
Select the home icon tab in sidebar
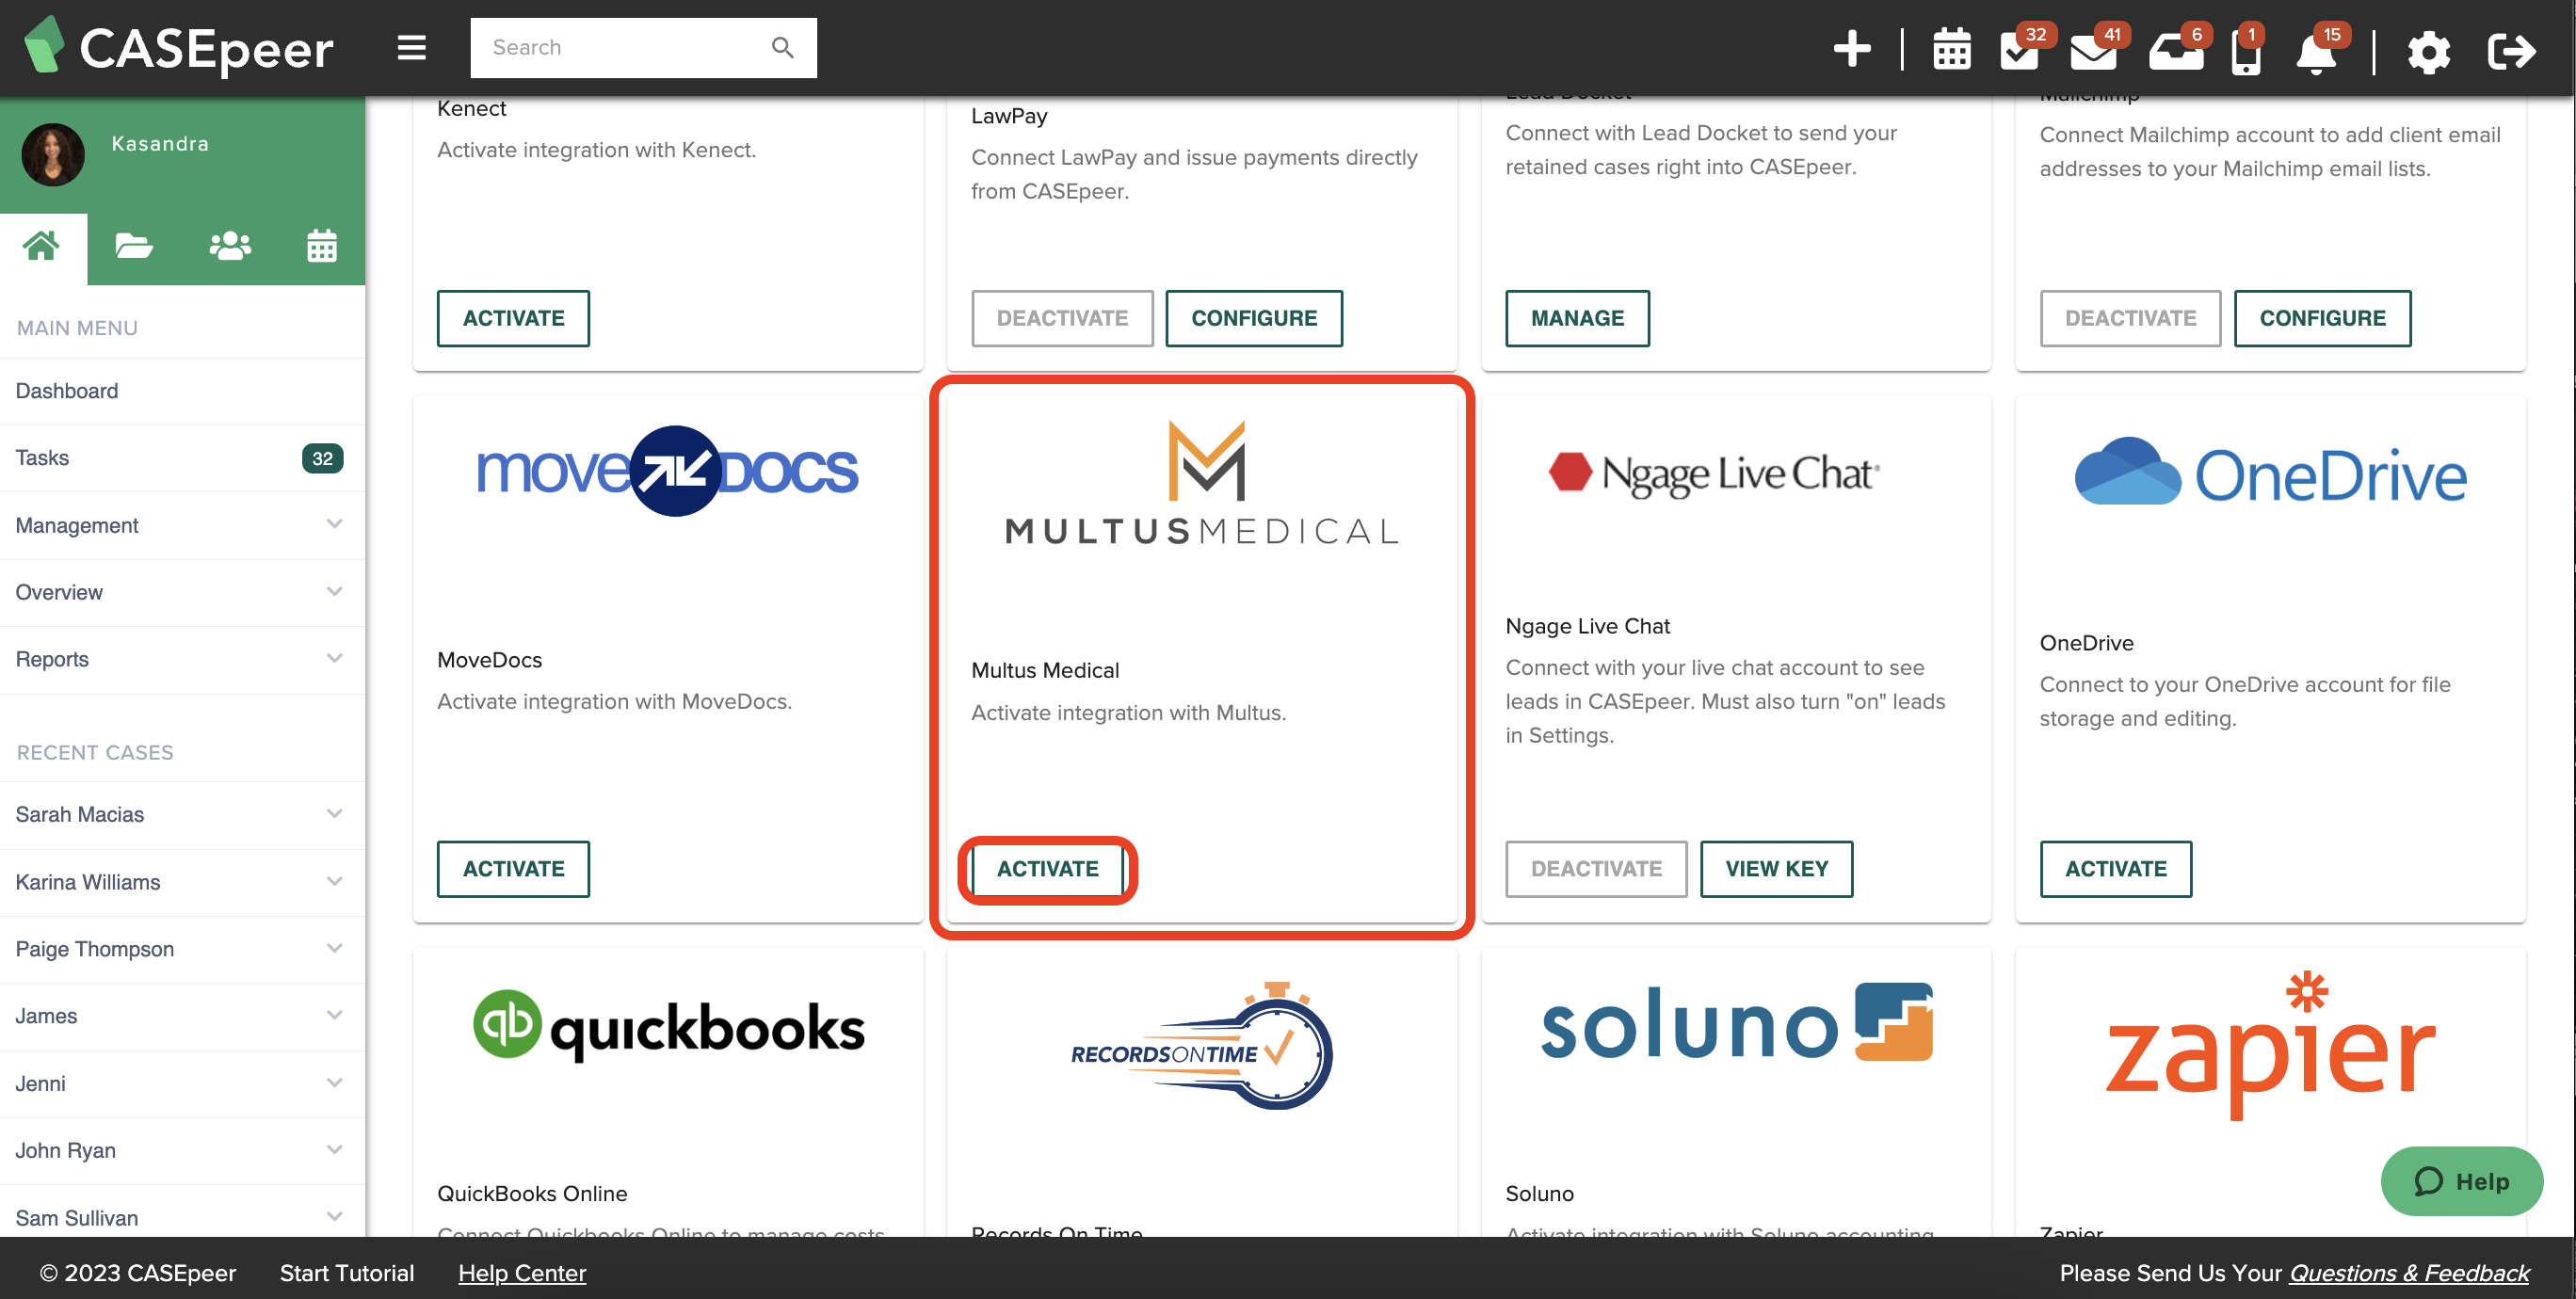click(42, 247)
